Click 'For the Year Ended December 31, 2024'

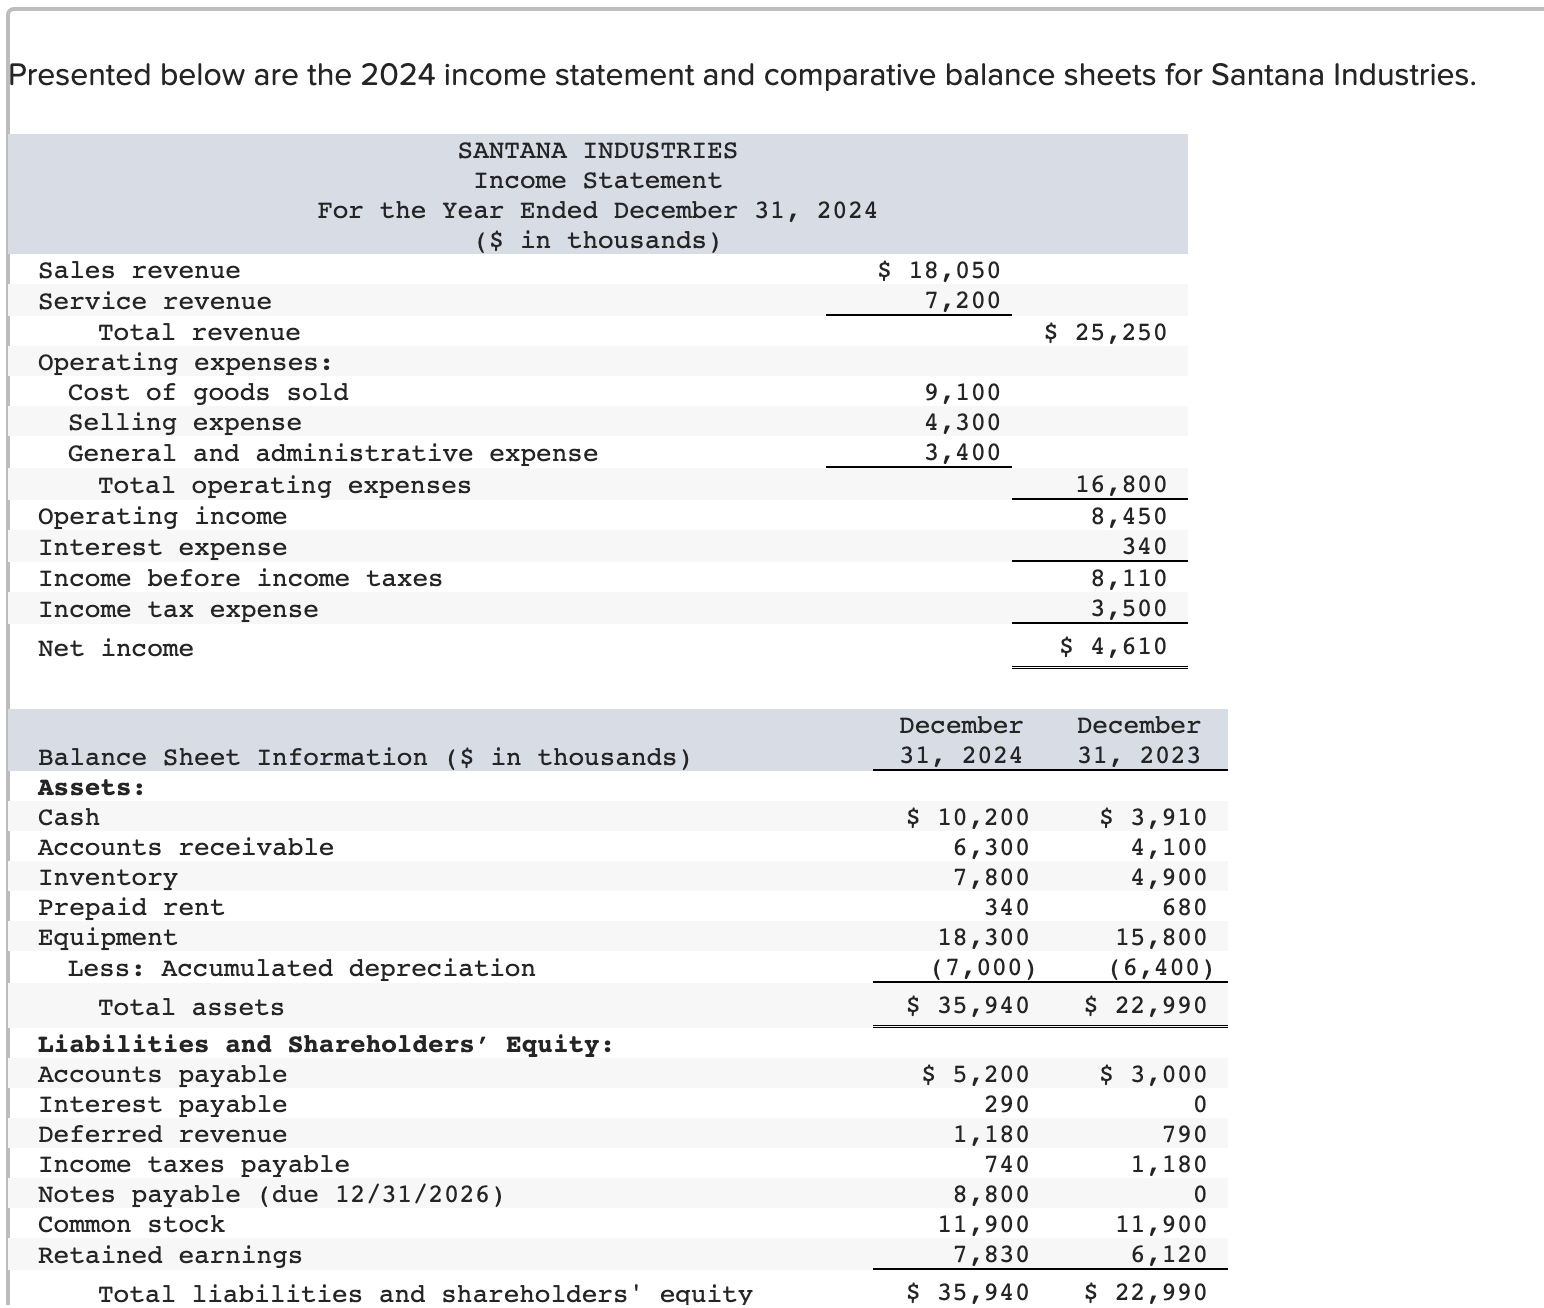pyautogui.click(x=597, y=211)
